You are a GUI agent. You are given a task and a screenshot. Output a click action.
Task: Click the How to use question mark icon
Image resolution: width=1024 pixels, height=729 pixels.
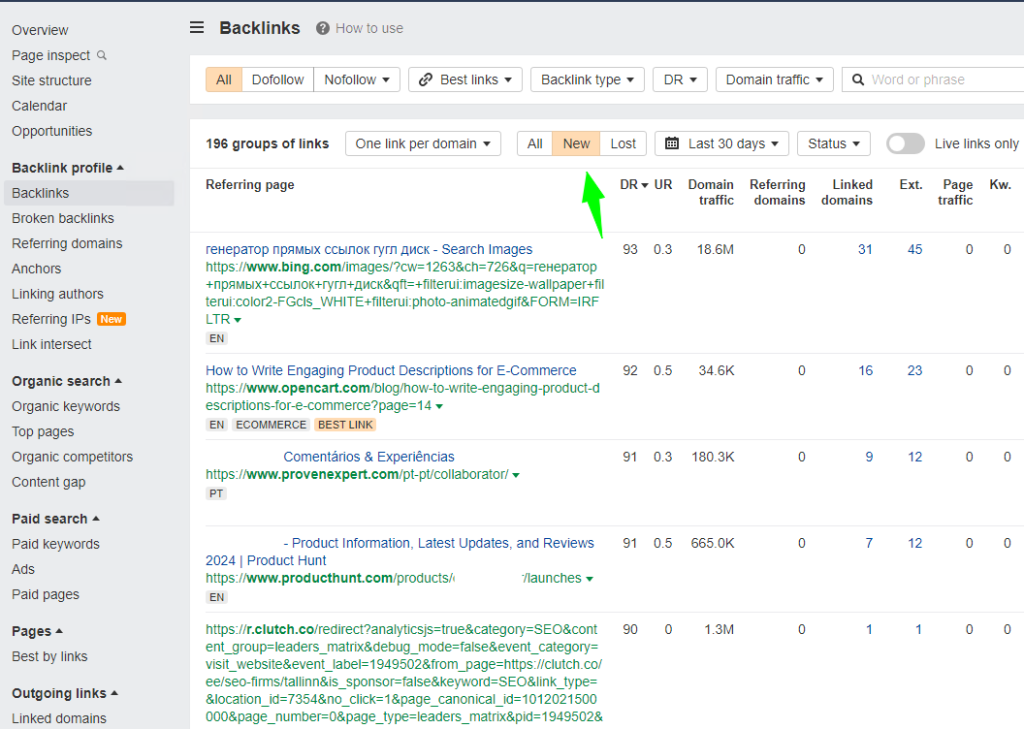323,28
